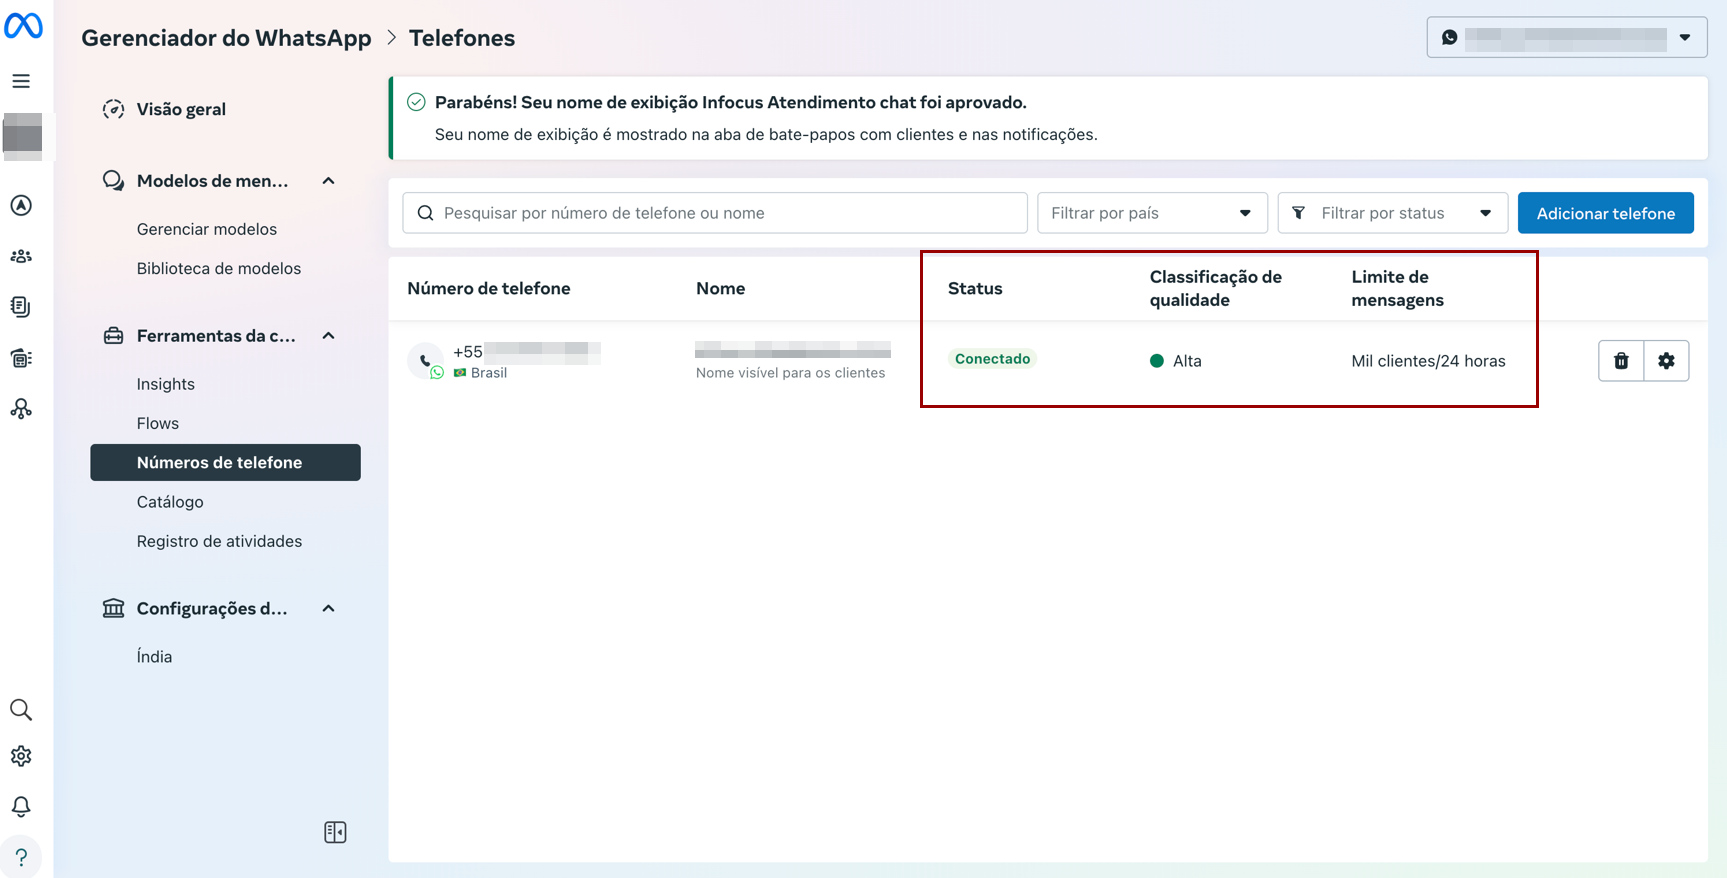Click the Meta logo icon

[x=23, y=25]
